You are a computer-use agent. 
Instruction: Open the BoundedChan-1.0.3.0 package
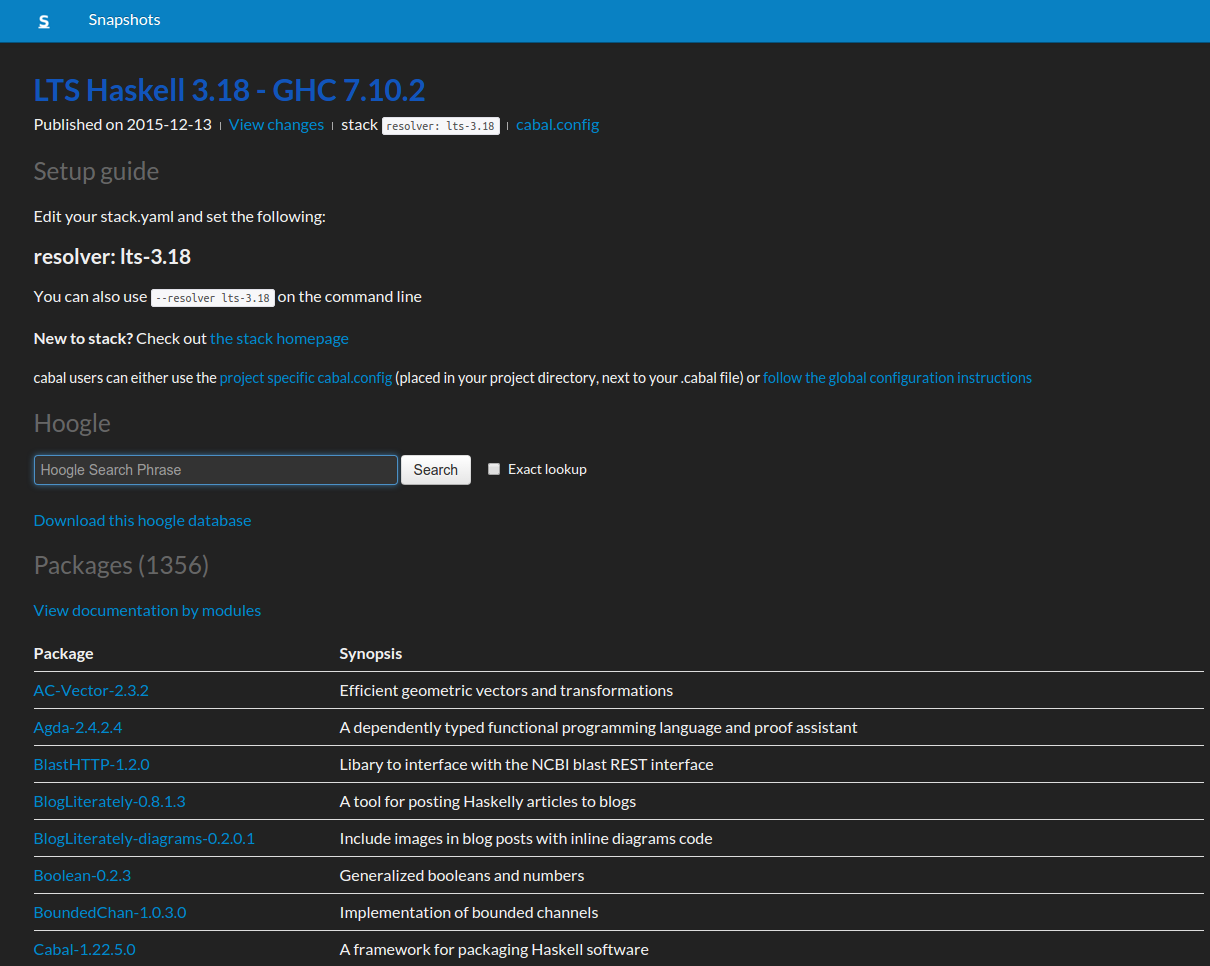(x=110, y=912)
